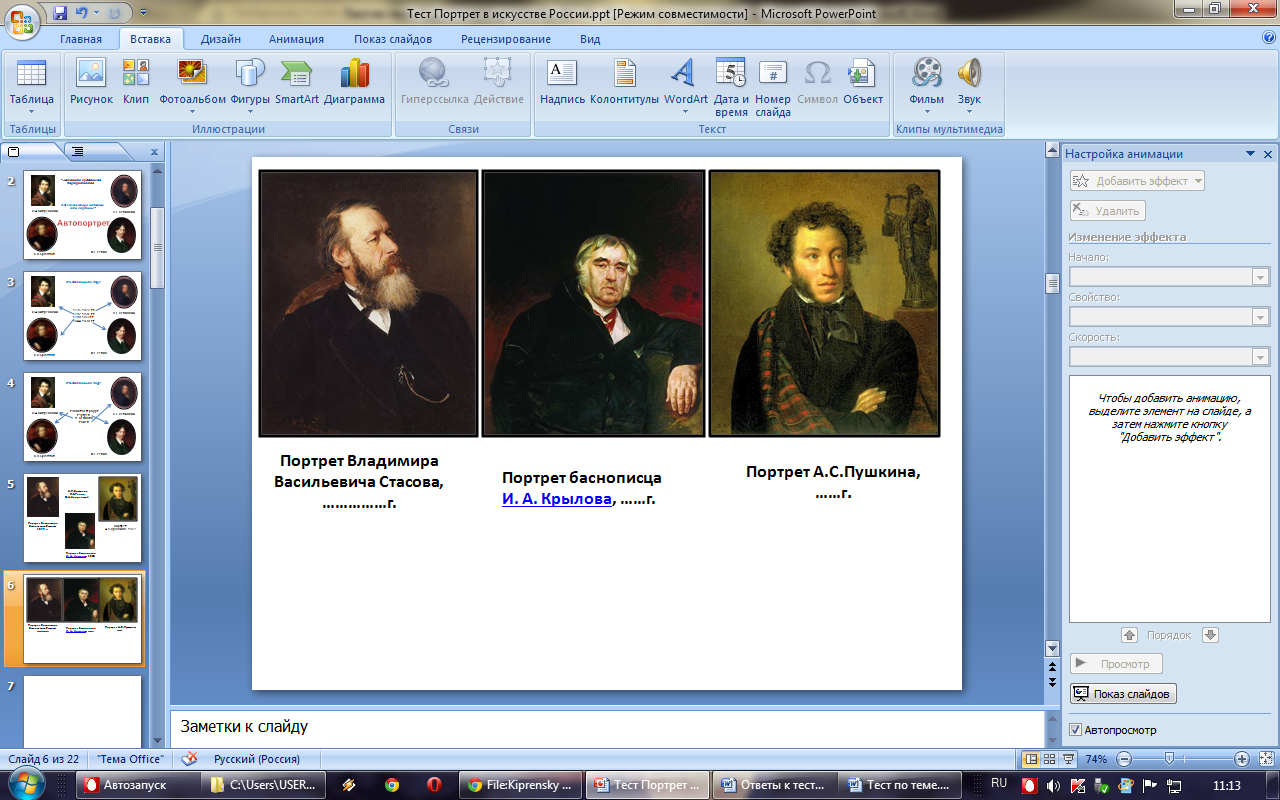The width and height of the screenshot is (1280, 800).
Task: Close the slides thumbnail pane
Action: pyautogui.click(x=155, y=152)
